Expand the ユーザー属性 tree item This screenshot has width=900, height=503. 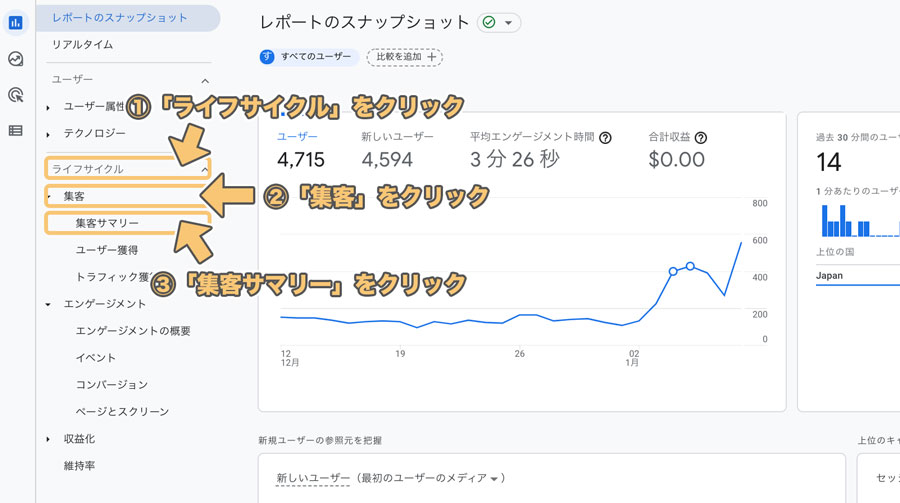(48, 107)
